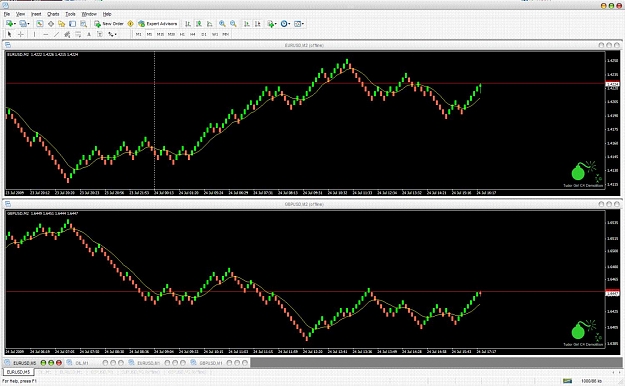Open the Market Watch panel icon
625x386 pixels.
(x=40, y=24)
